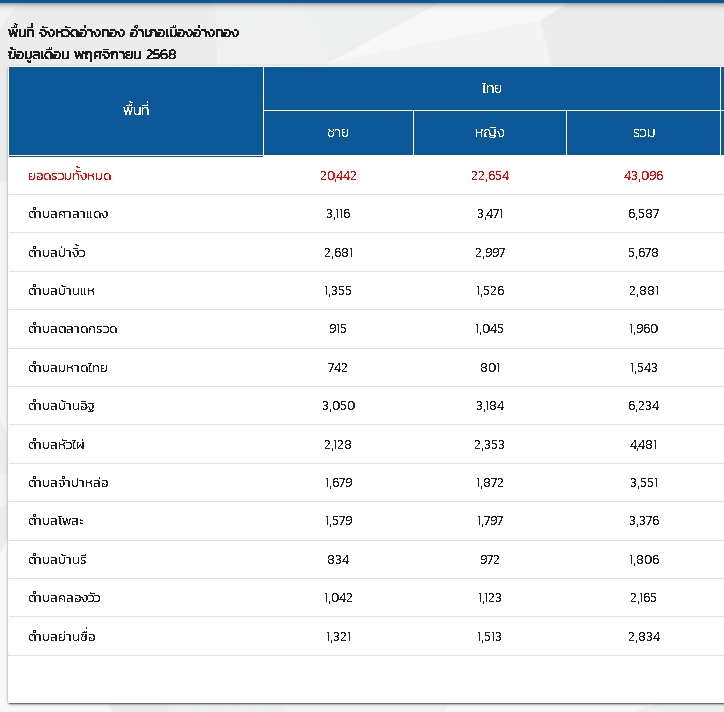Click the ตำบลป่างิ้ว row label
This screenshot has width=724, height=712.
pyautogui.click(x=64, y=252)
